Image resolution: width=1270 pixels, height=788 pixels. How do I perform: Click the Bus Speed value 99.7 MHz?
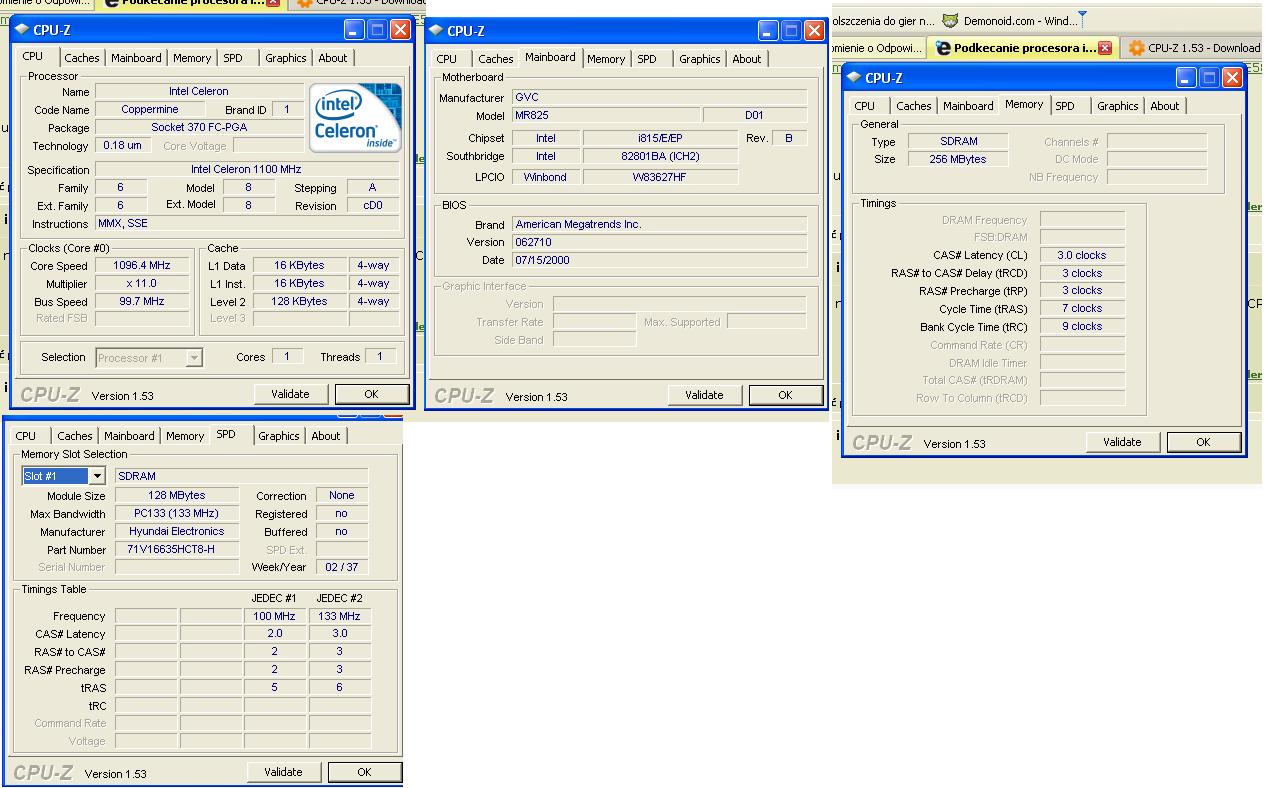tap(143, 302)
